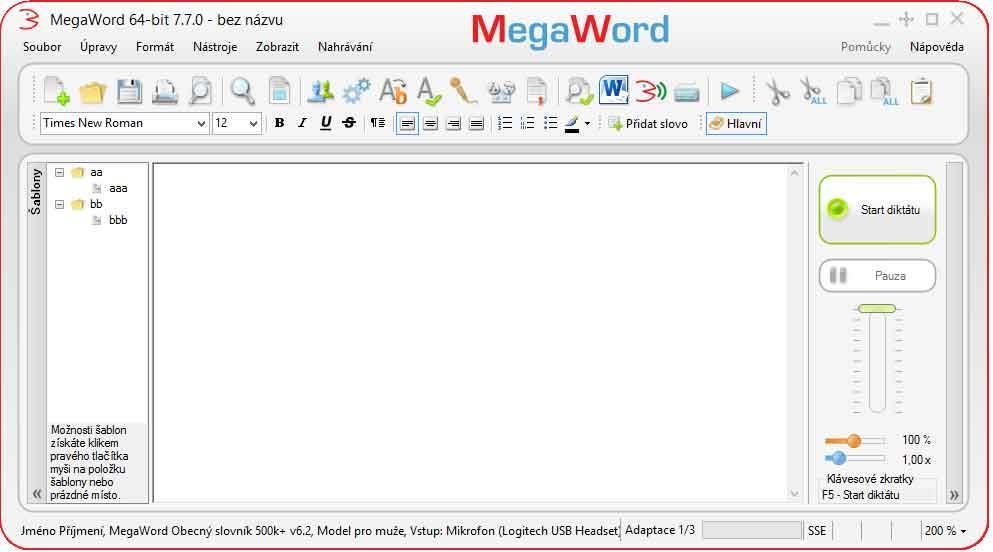Collapse the Šablony panel with double chevron
The image size is (993, 552).
37,494
